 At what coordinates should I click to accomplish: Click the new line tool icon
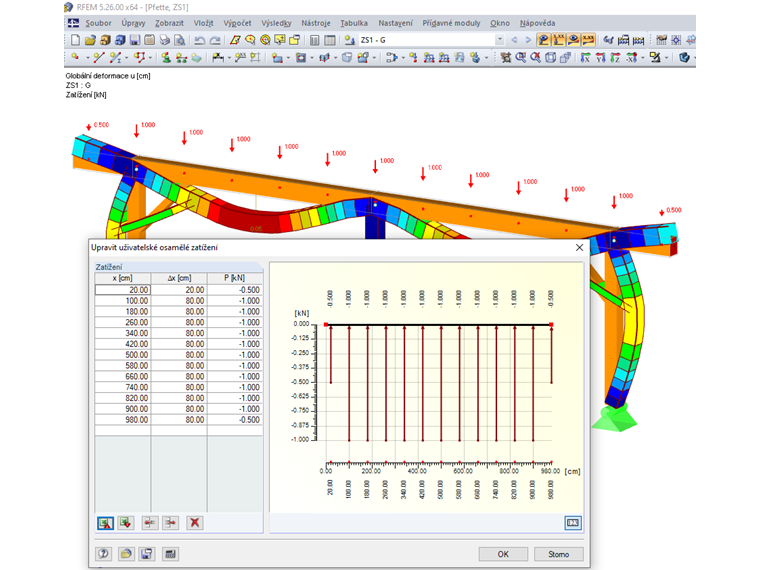tap(99, 58)
